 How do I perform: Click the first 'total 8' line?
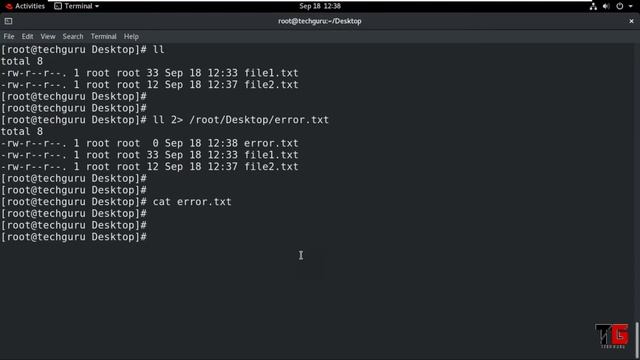22,61
